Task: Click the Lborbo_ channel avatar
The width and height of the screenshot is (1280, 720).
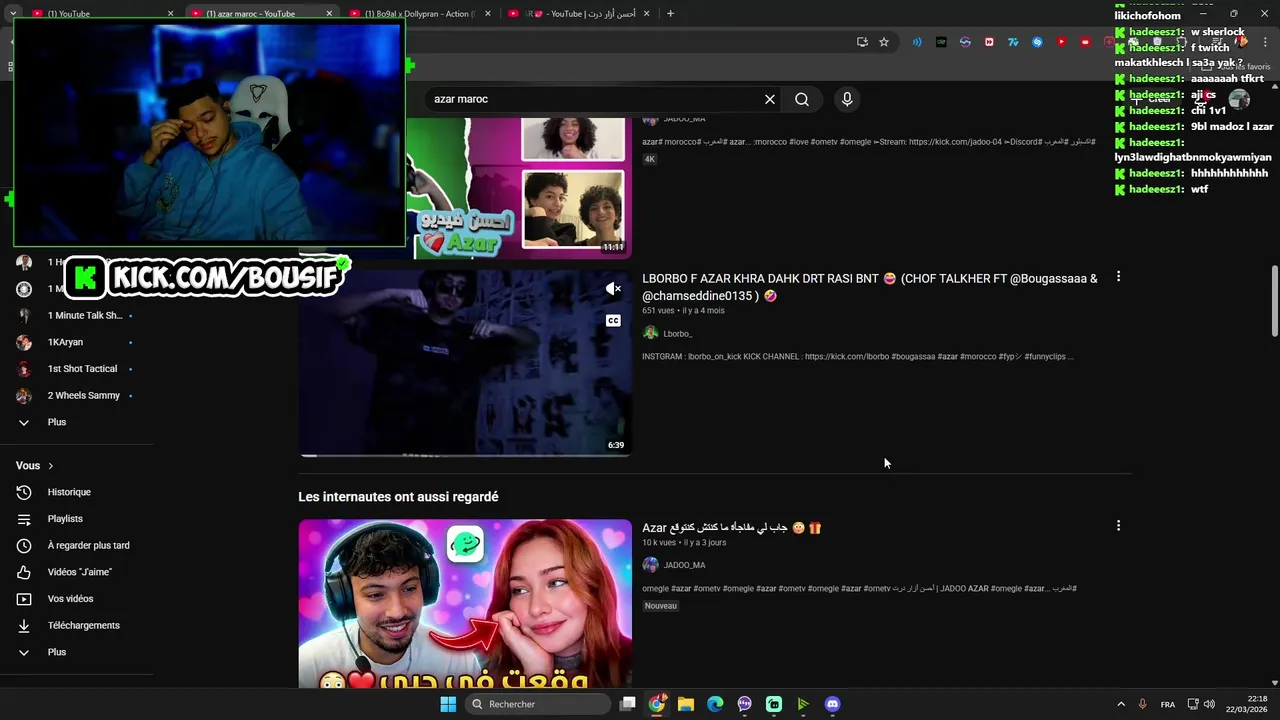Action: click(650, 333)
